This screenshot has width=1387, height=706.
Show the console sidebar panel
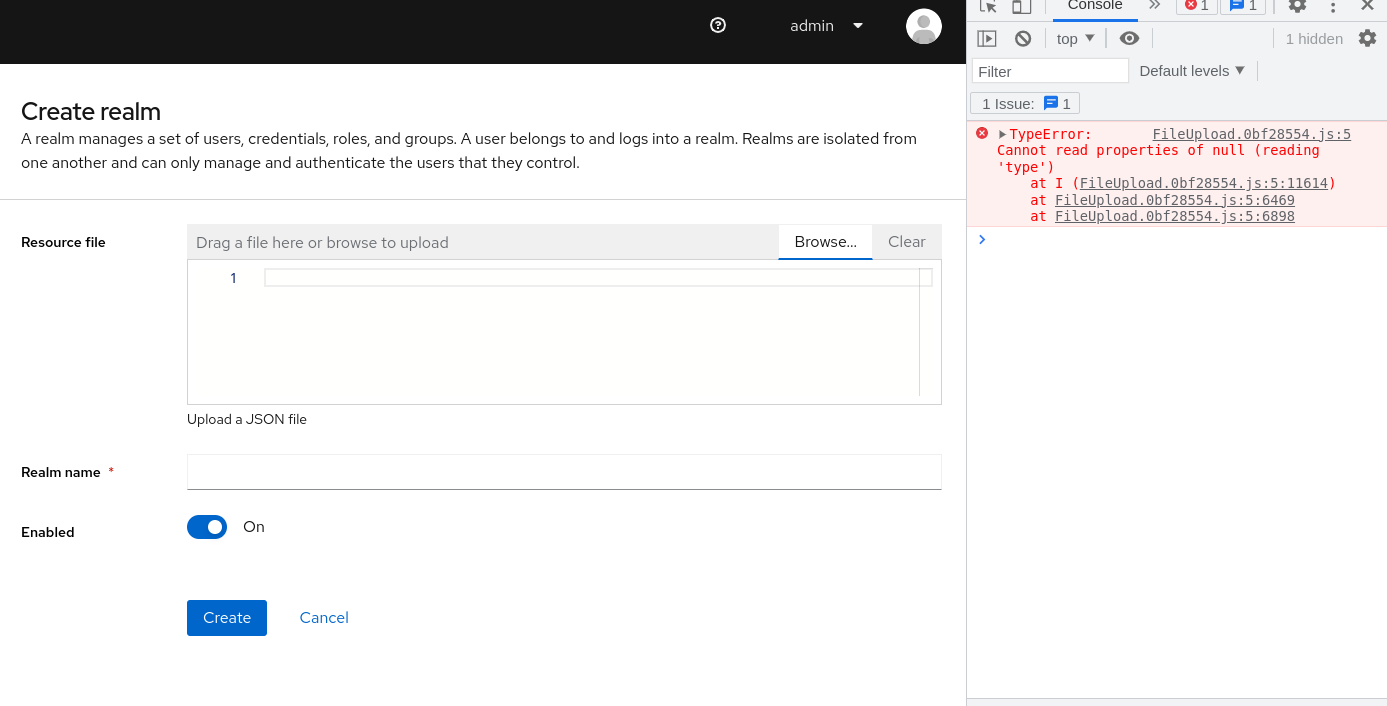[x=987, y=38]
